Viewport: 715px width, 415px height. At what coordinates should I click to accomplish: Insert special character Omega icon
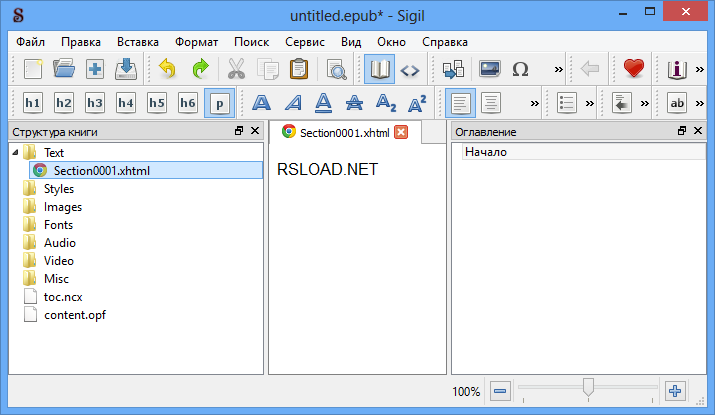[520, 69]
